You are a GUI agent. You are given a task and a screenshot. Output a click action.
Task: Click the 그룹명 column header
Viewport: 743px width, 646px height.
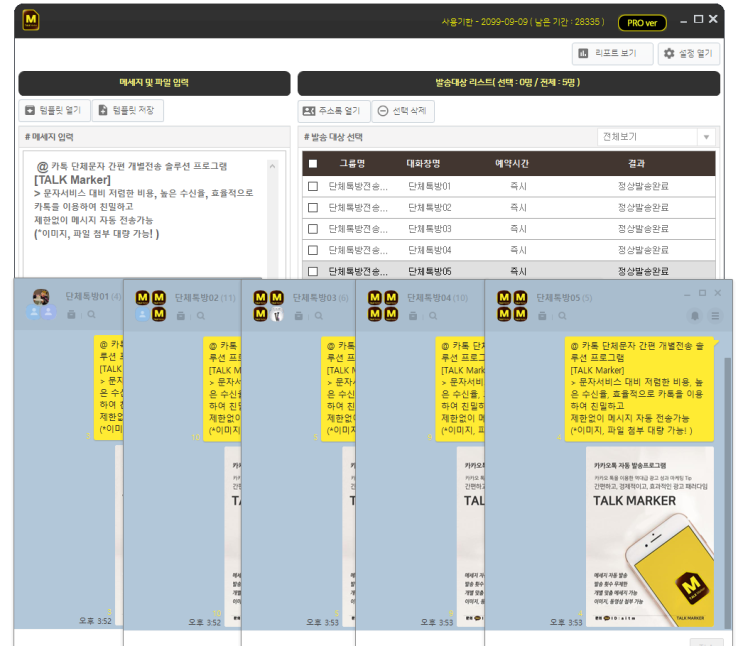(x=352, y=164)
